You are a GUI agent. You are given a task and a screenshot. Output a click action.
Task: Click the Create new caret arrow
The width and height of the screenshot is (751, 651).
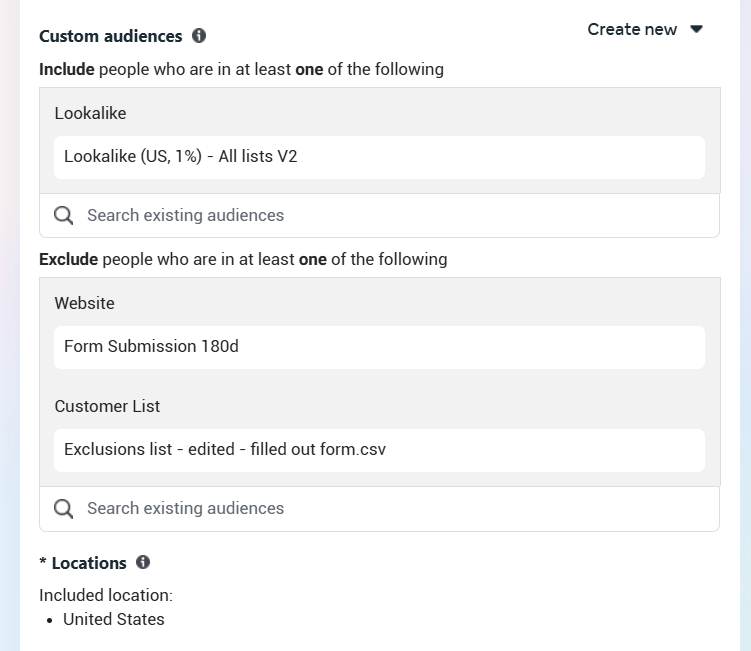coord(696,29)
